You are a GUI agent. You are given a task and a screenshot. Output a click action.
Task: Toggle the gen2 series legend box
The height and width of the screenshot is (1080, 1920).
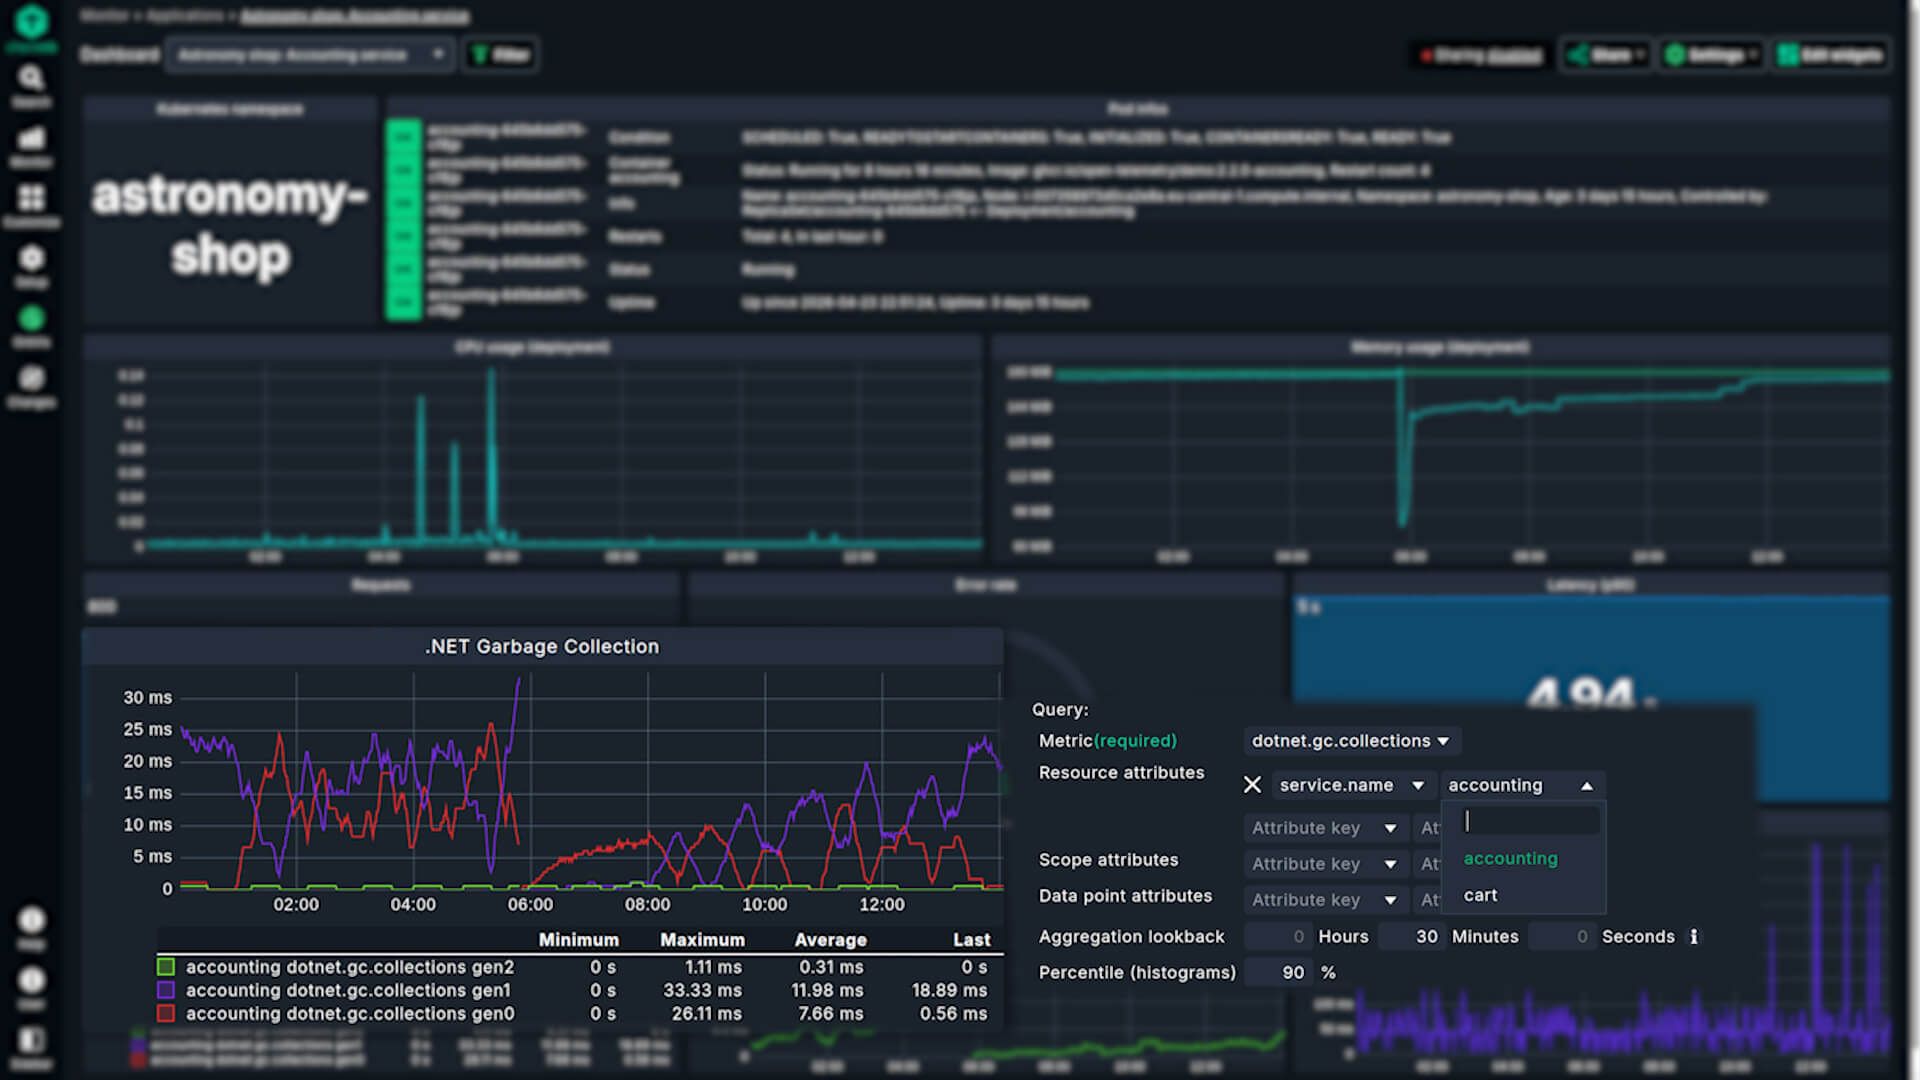pos(166,967)
